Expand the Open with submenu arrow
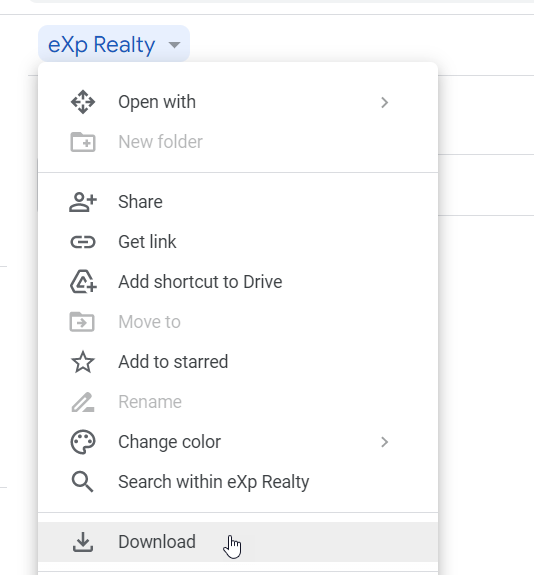This screenshot has width=534, height=575. (x=384, y=102)
